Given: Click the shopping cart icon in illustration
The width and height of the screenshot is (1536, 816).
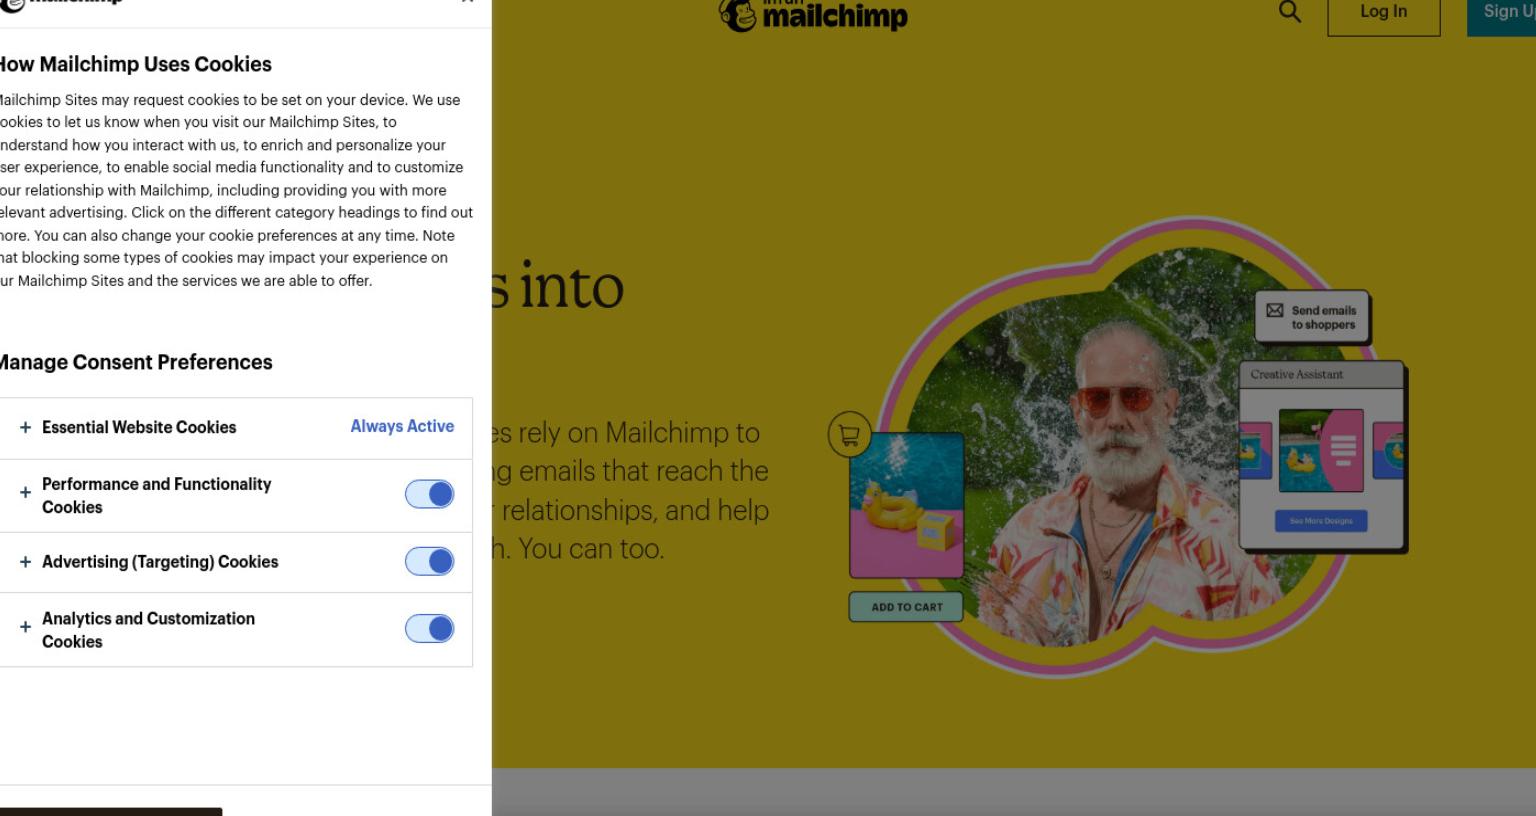Looking at the screenshot, I should pyautogui.click(x=849, y=435).
